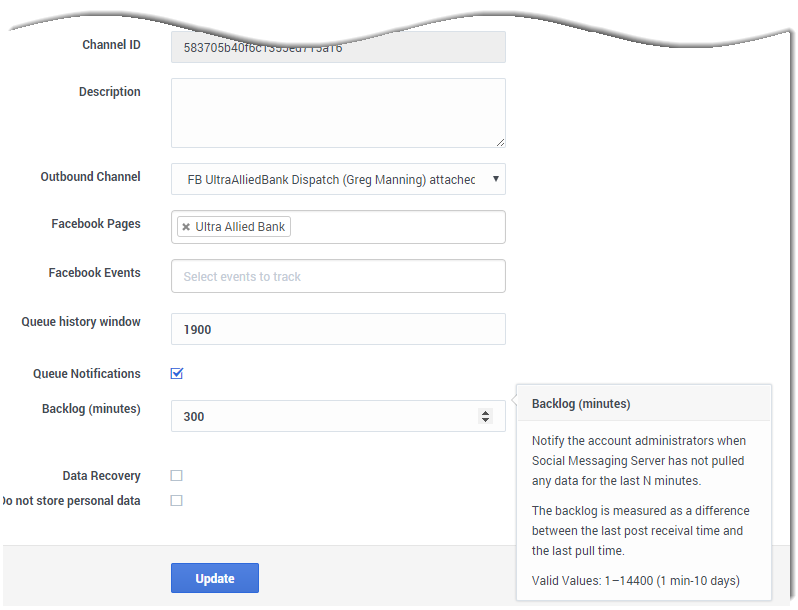Decrease Backlog minutes with down arrow
Viewport: 798px width, 610px height.
(x=486, y=420)
